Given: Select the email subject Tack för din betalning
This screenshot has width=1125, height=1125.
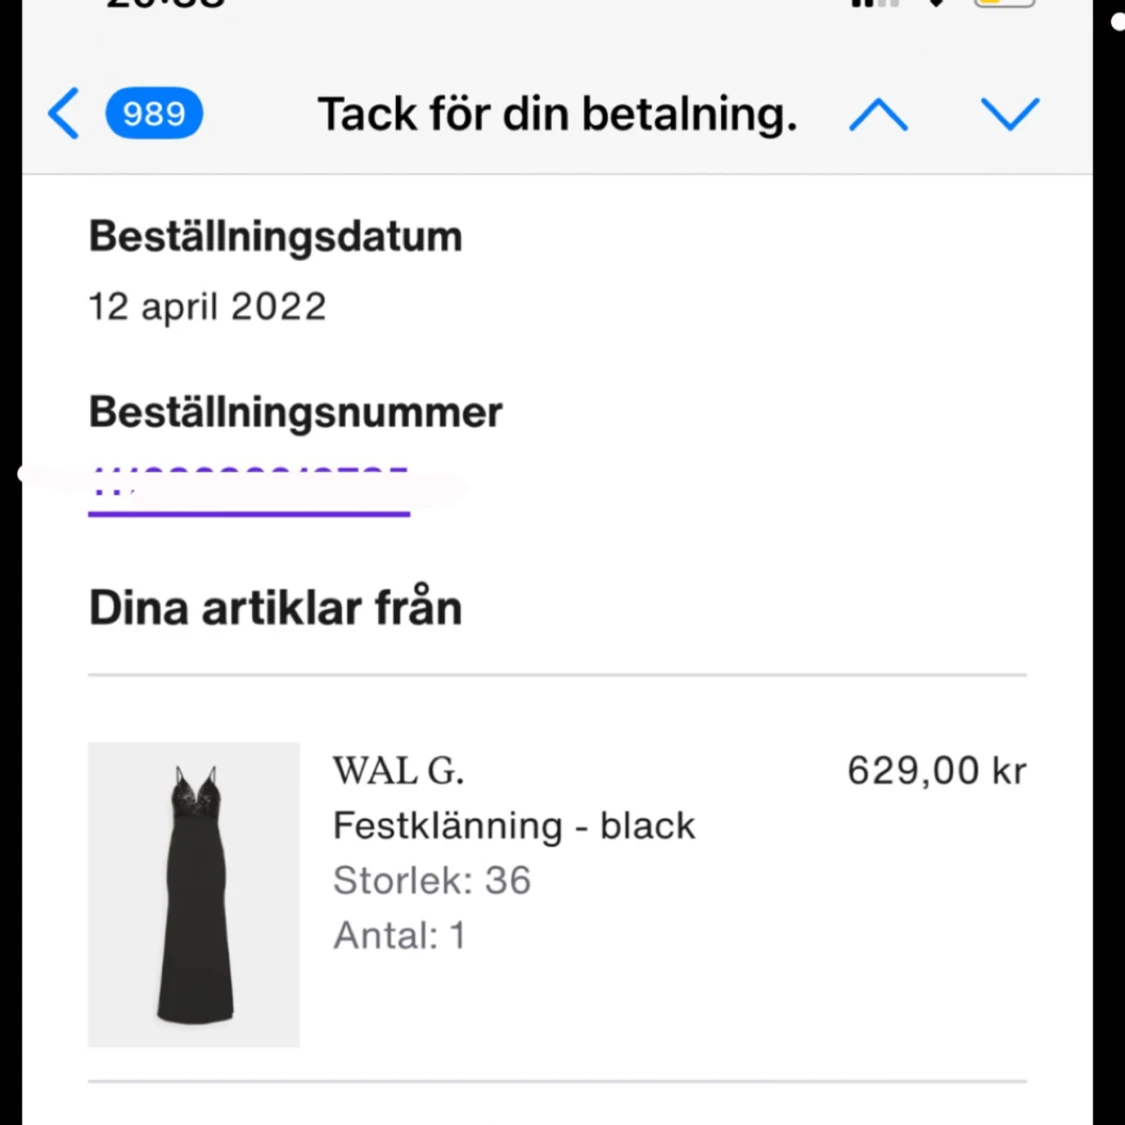Looking at the screenshot, I should 557,114.
